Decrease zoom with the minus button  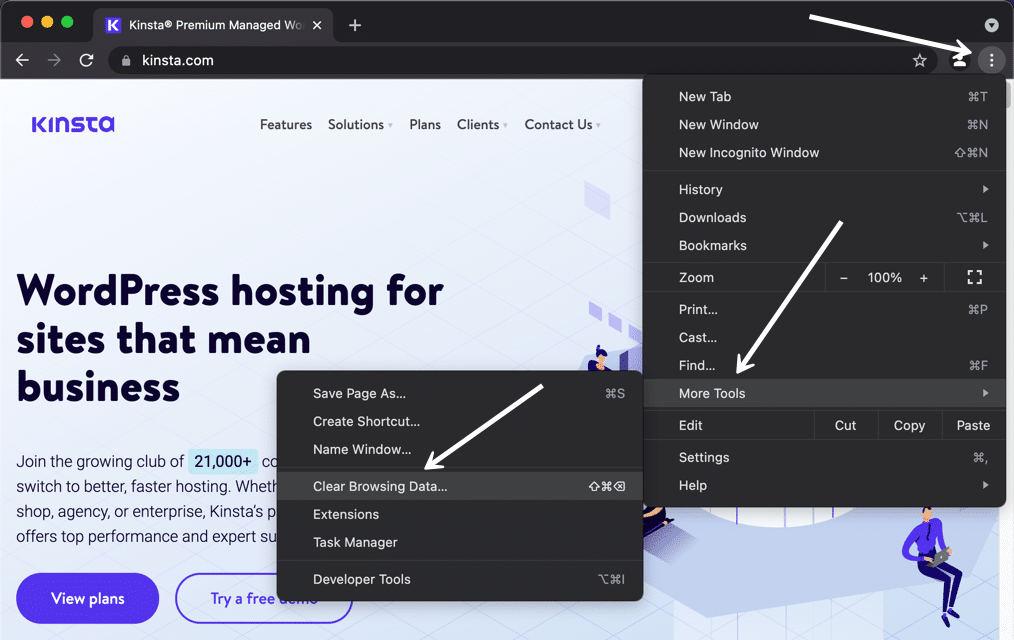point(844,277)
